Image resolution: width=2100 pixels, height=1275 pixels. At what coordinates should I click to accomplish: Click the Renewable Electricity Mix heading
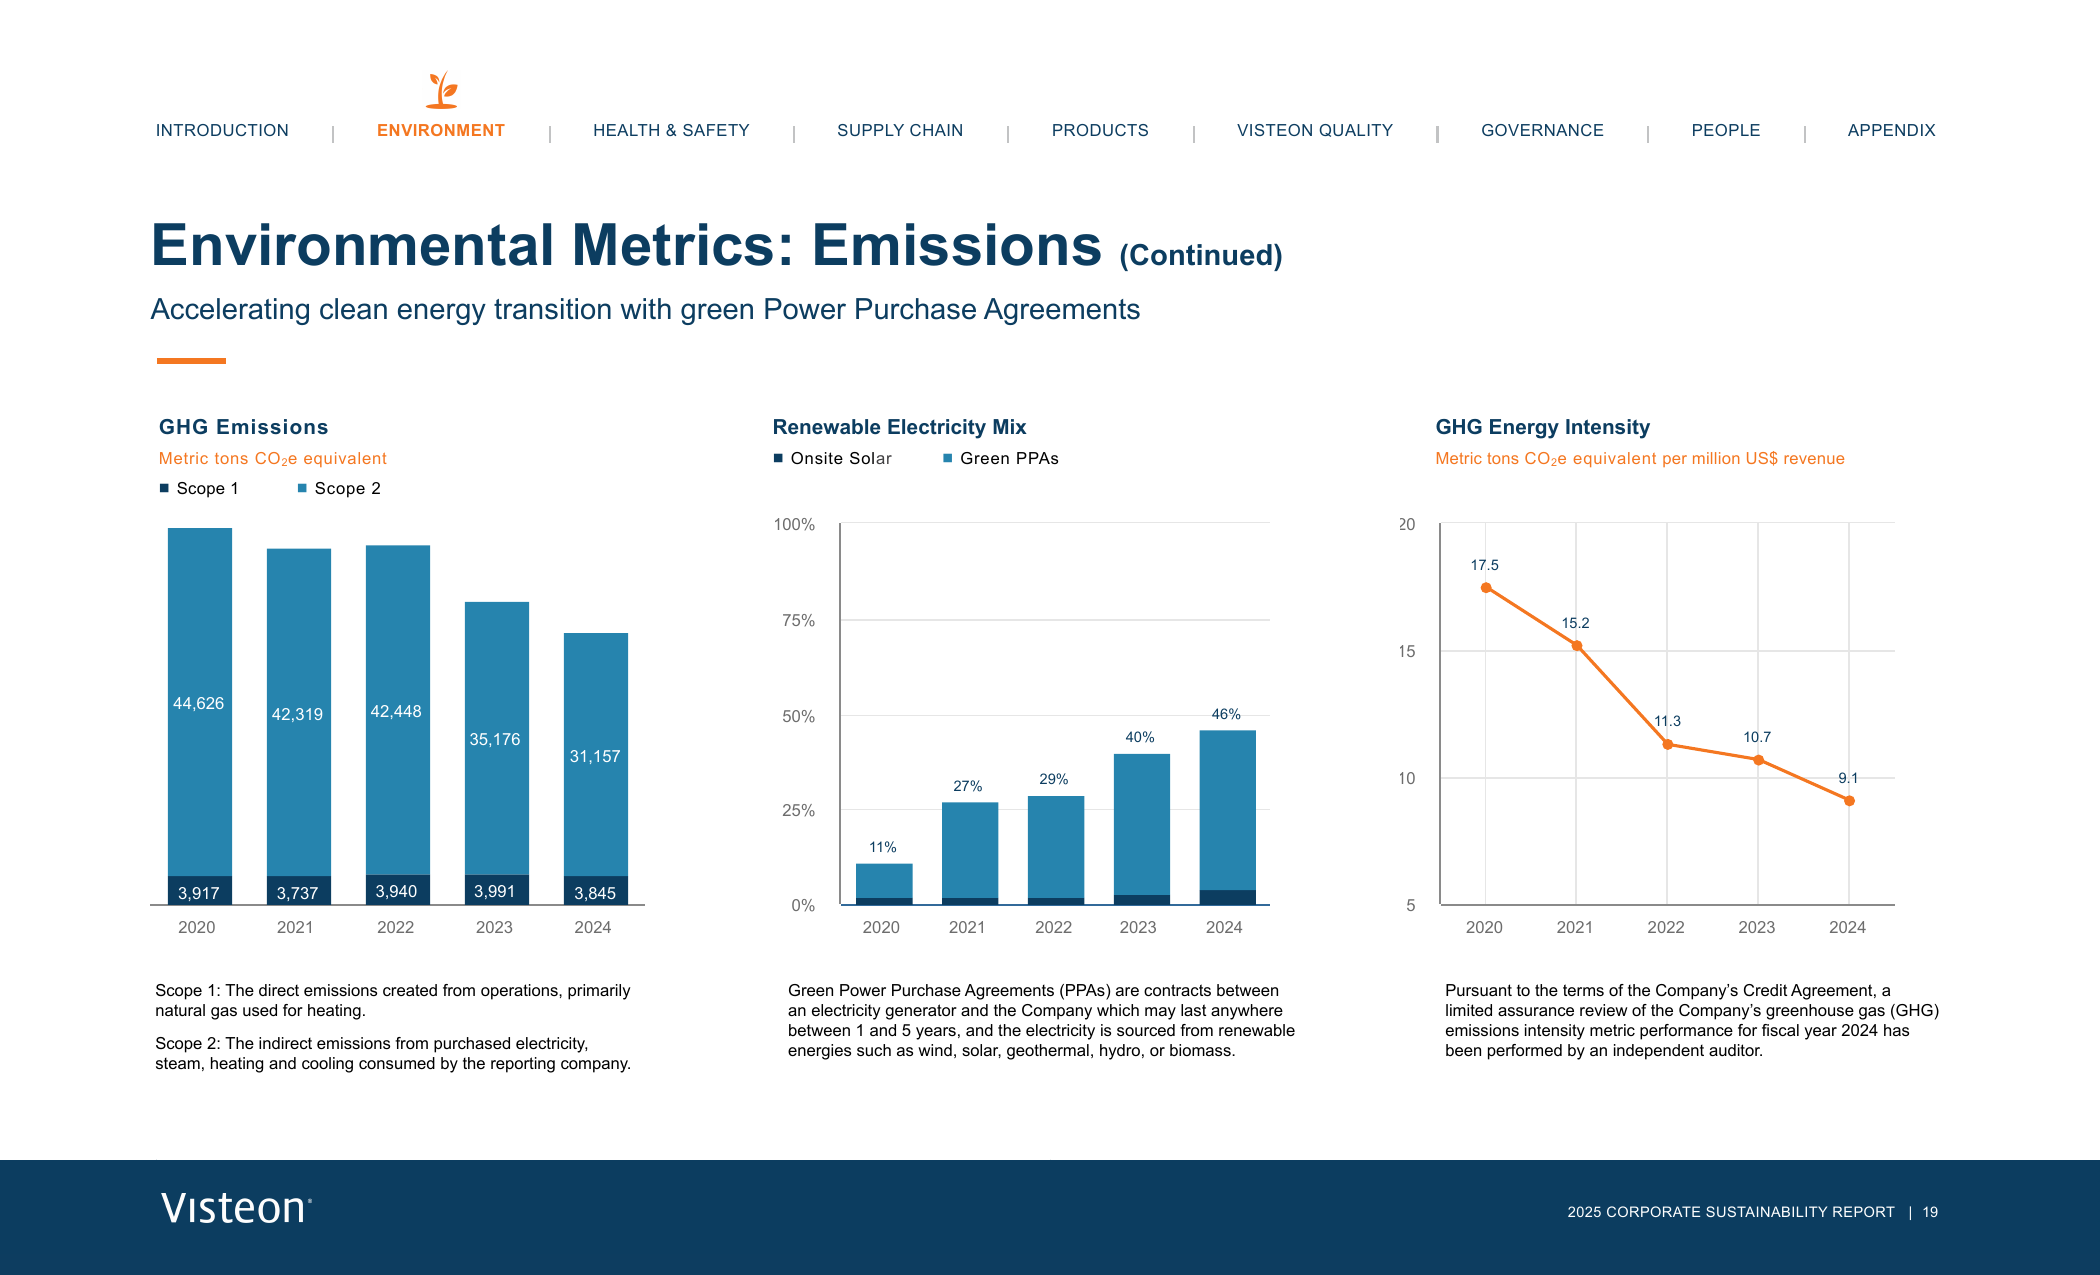(899, 427)
